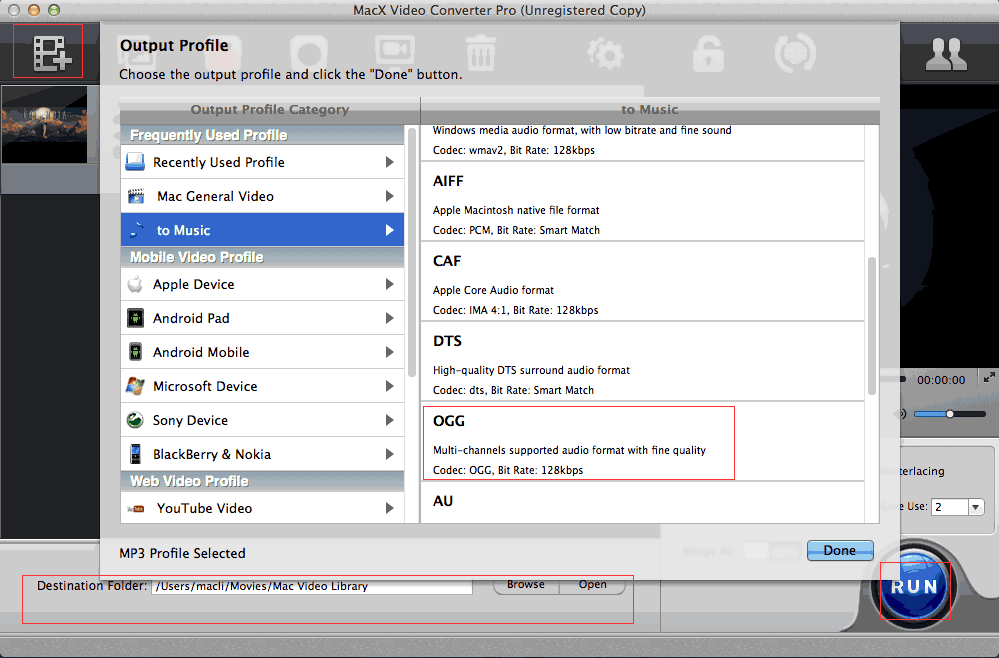The width and height of the screenshot is (999, 658).
Task: Expand the BlackBerry & Nokia arrow
Action: pos(389,454)
